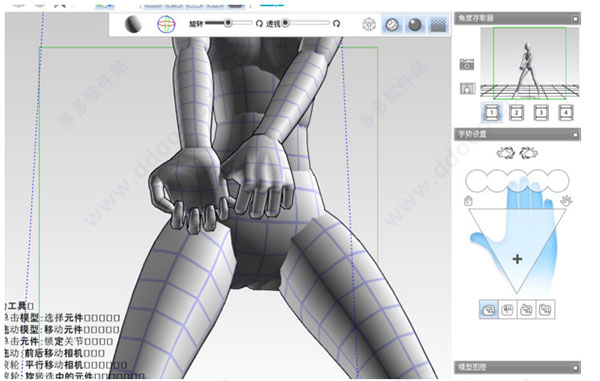Click the wireframe cube icon
600x381 pixels.
point(369,25)
